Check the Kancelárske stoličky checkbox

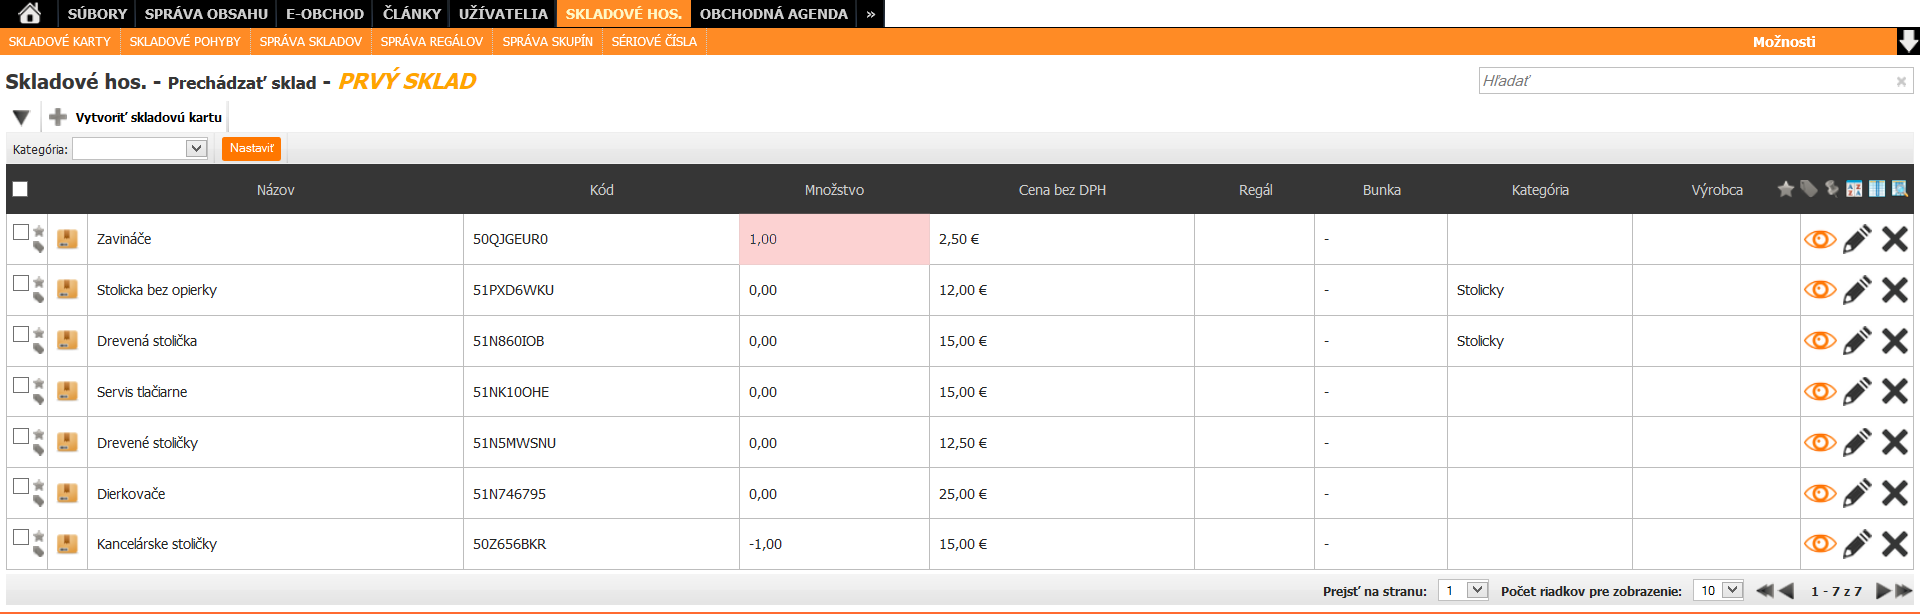pyautogui.click(x=21, y=537)
